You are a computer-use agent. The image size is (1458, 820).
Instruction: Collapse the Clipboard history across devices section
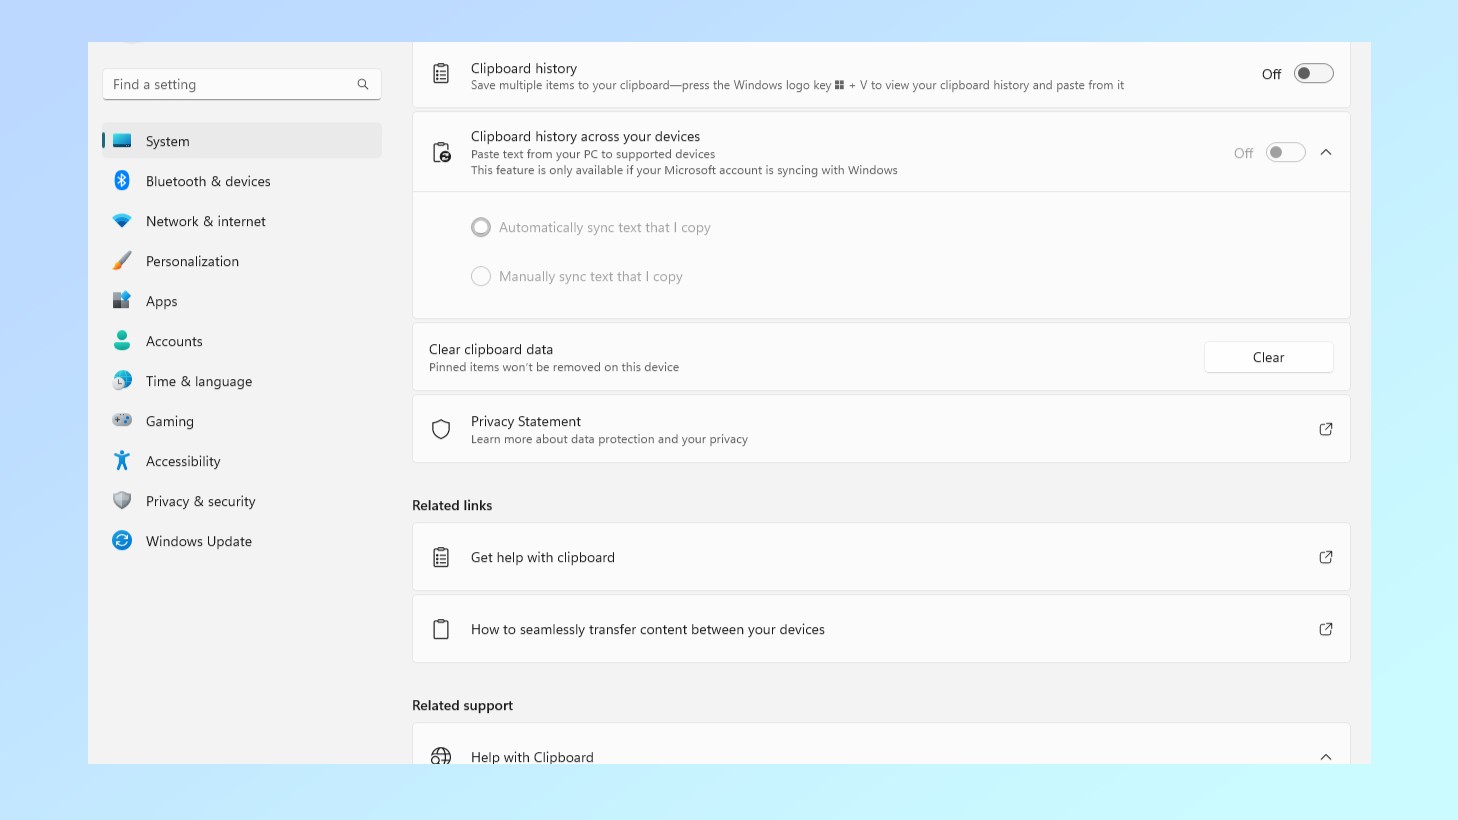[1326, 152]
